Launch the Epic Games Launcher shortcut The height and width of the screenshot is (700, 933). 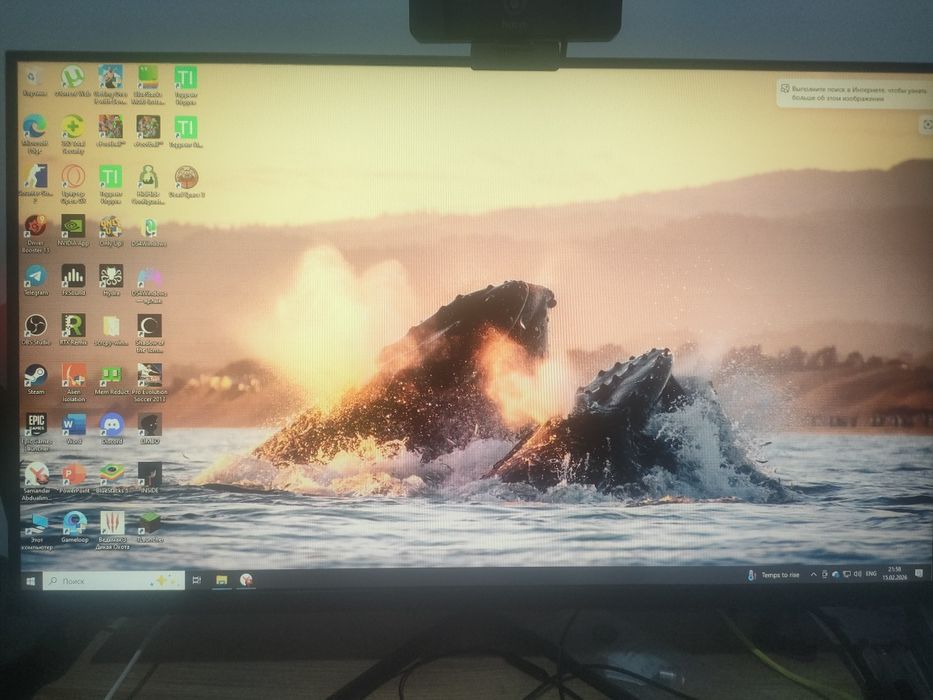coord(36,432)
